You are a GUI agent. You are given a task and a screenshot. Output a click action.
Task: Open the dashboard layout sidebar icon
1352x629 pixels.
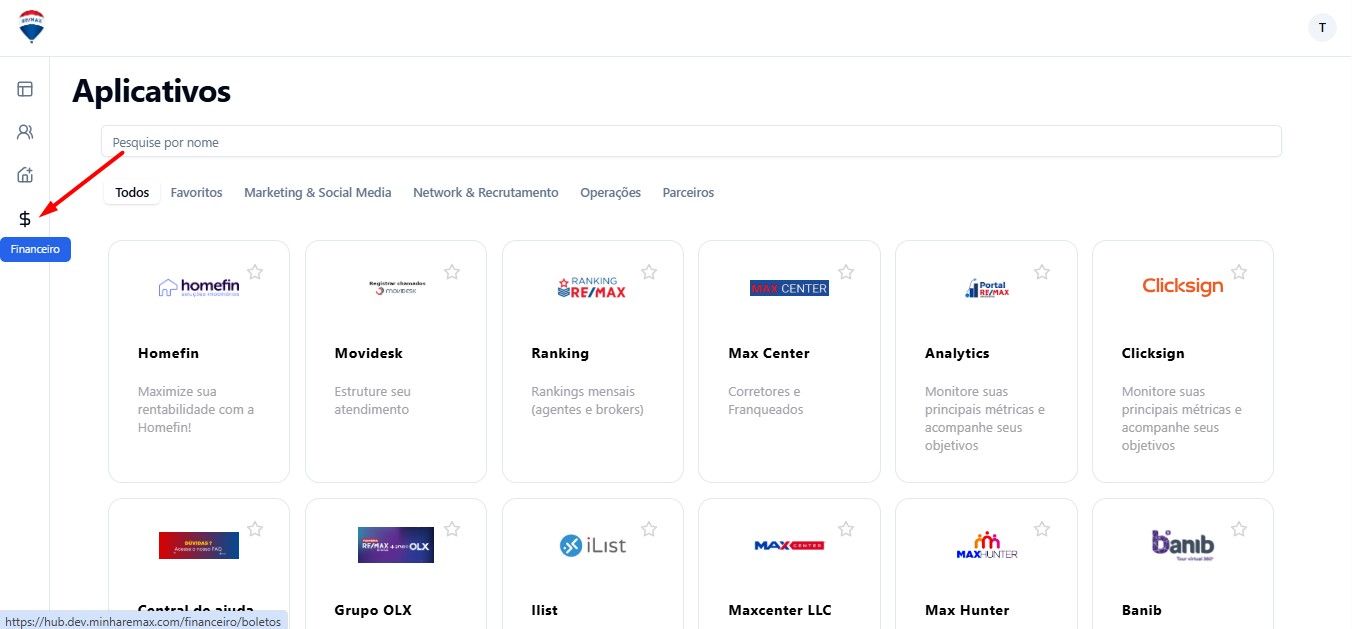[25, 89]
